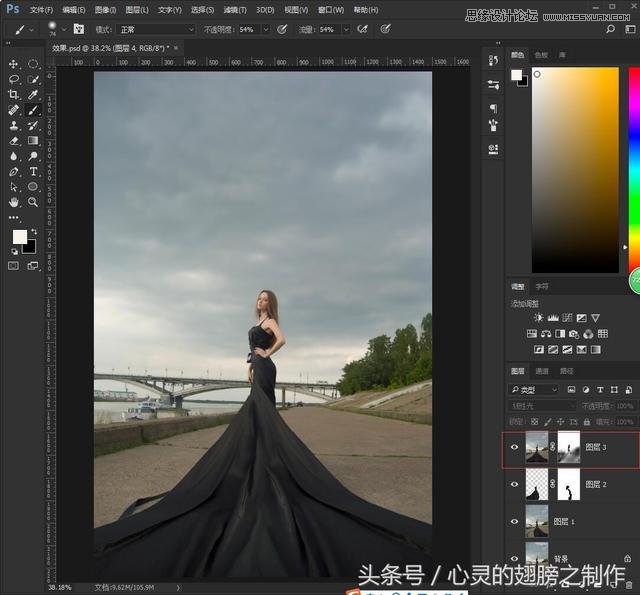The height and width of the screenshot is (595, 640).
Task: Toggle visibility of layer 图层 1
Action: point(515,521)
